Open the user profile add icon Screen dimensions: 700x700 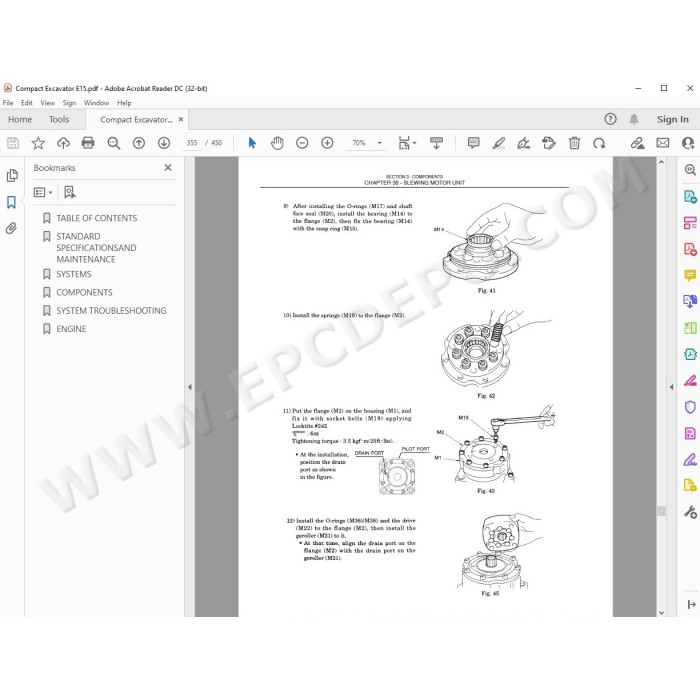(x=688, y=143)
